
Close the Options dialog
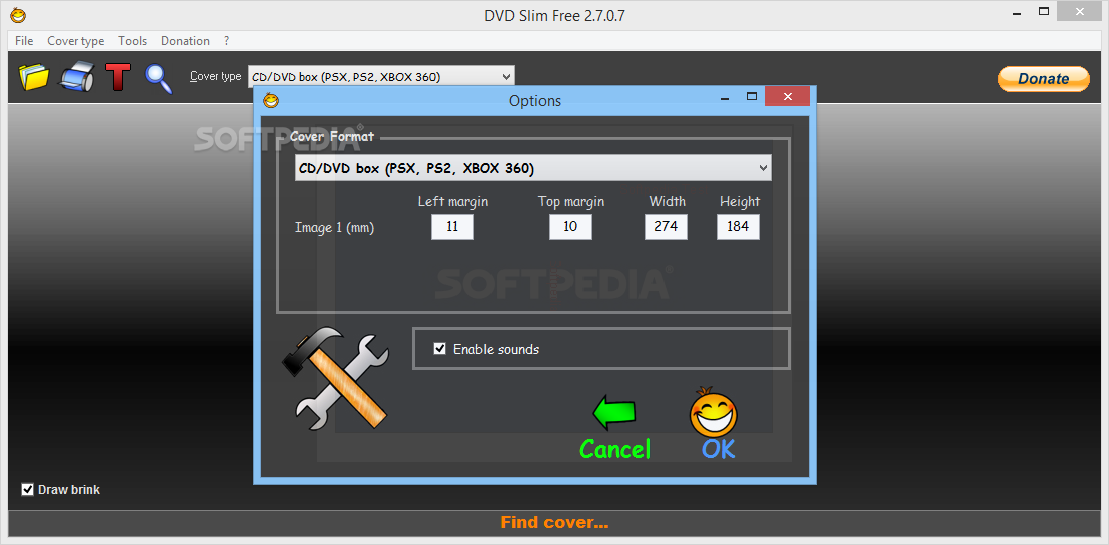point(787,96)
